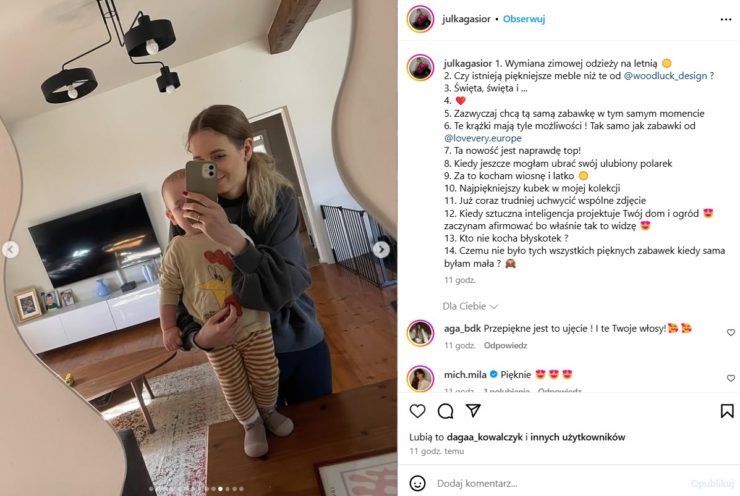The image size is (740, 496).
Task: Open the emoji picker in comment box
Action: [x=417, y=483]
